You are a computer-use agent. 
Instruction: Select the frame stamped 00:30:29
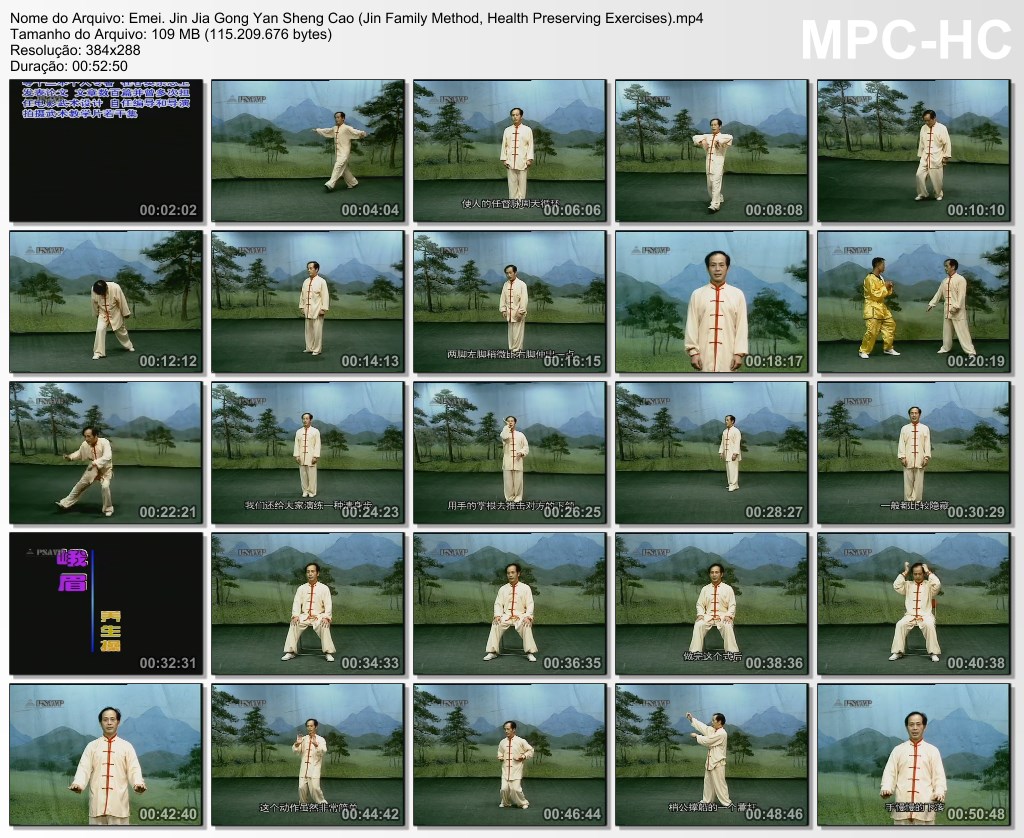pos(913,452)
